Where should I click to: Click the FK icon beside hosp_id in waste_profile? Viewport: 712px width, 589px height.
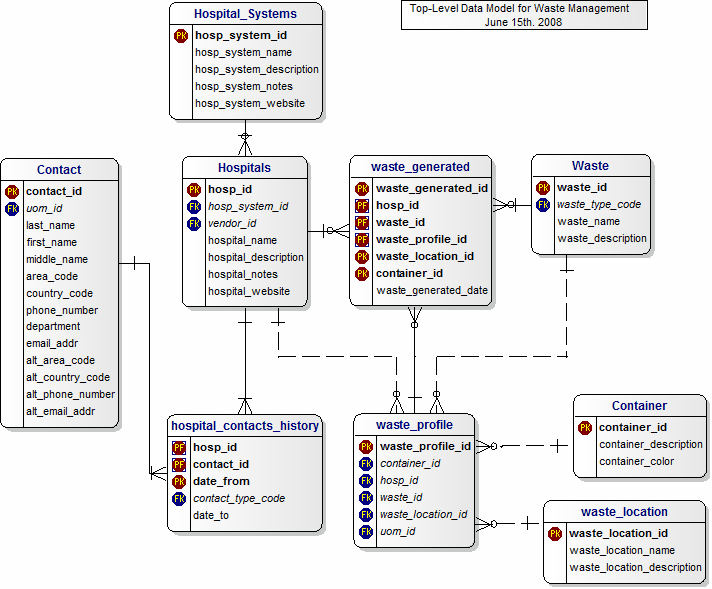point(366,481)
